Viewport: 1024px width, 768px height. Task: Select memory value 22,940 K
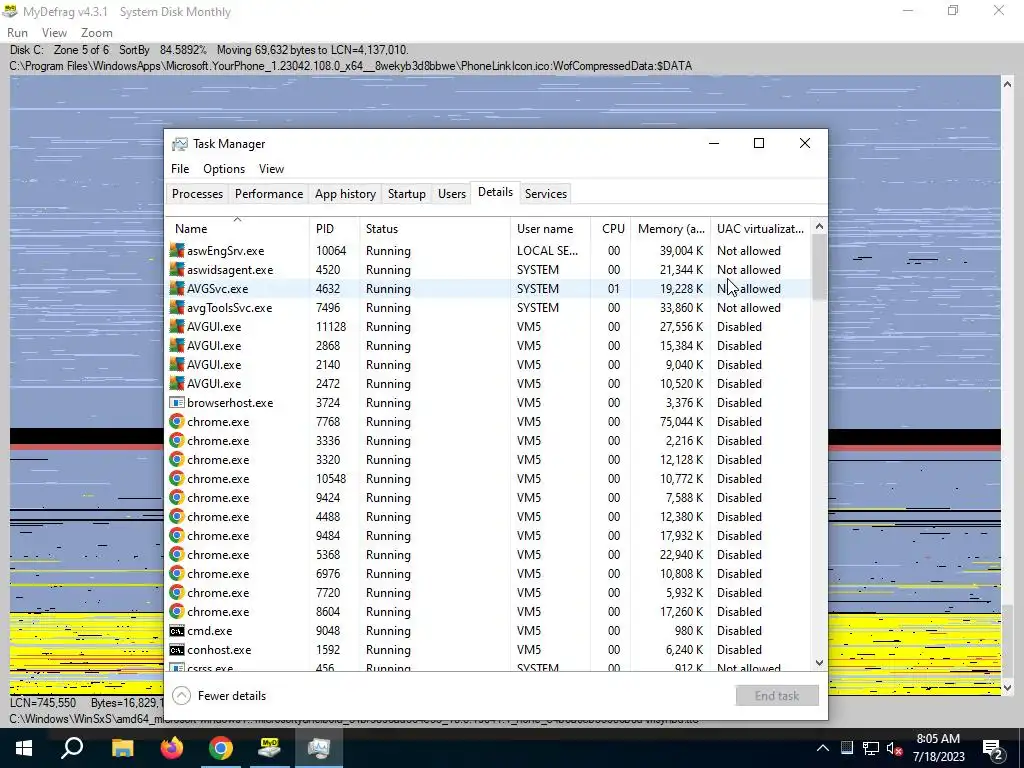click(681, 554)
